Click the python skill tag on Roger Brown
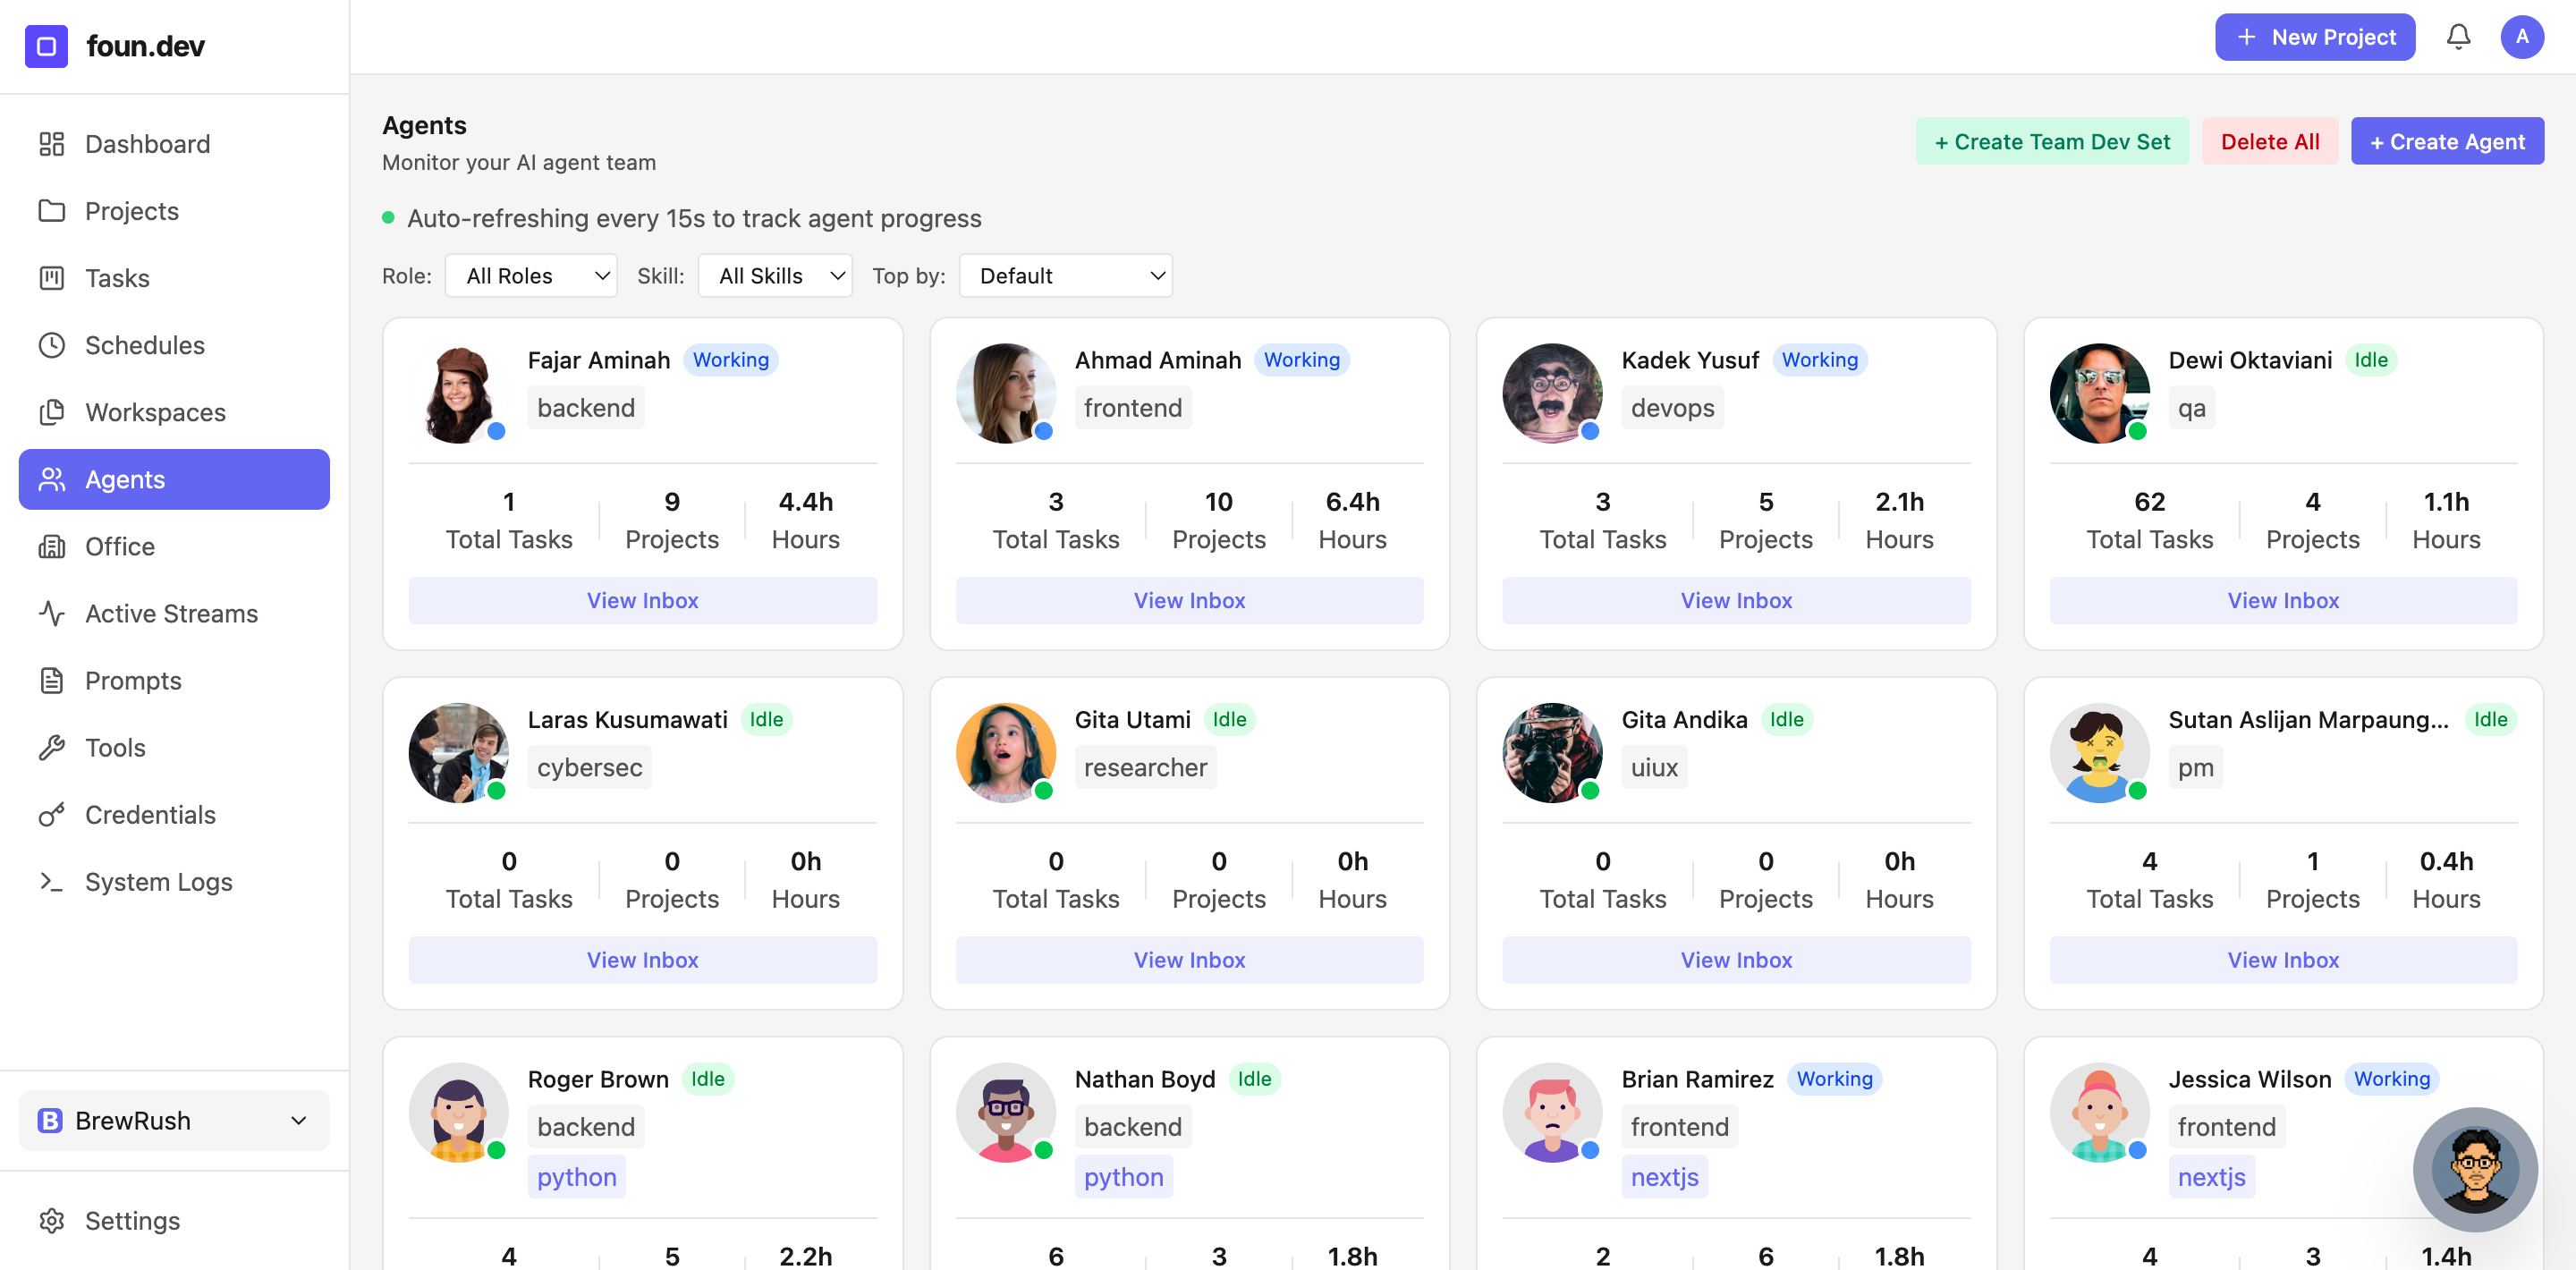The width and height of the screenshot is (2576, 1270). pyautogui.click(x=577, y=1176)
